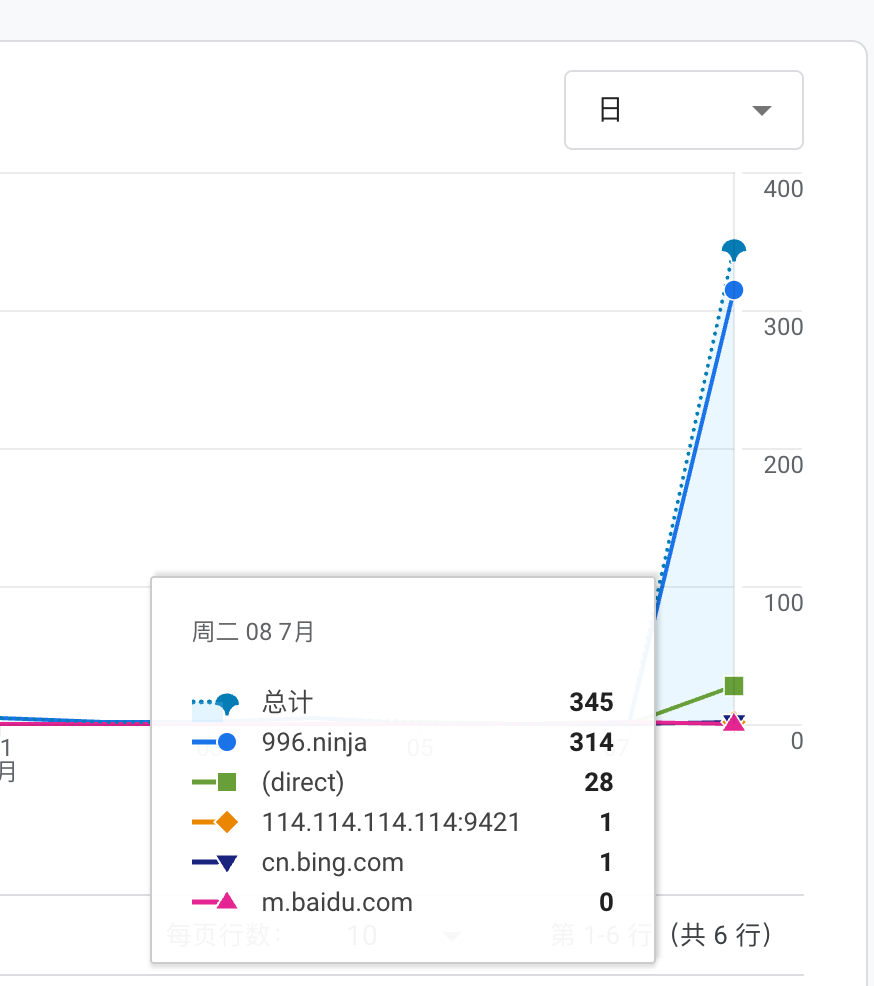Click the 314 value for 996.ninja
Image resolution: width=874 pixels, height=986 pixels.
pos(591,742)
